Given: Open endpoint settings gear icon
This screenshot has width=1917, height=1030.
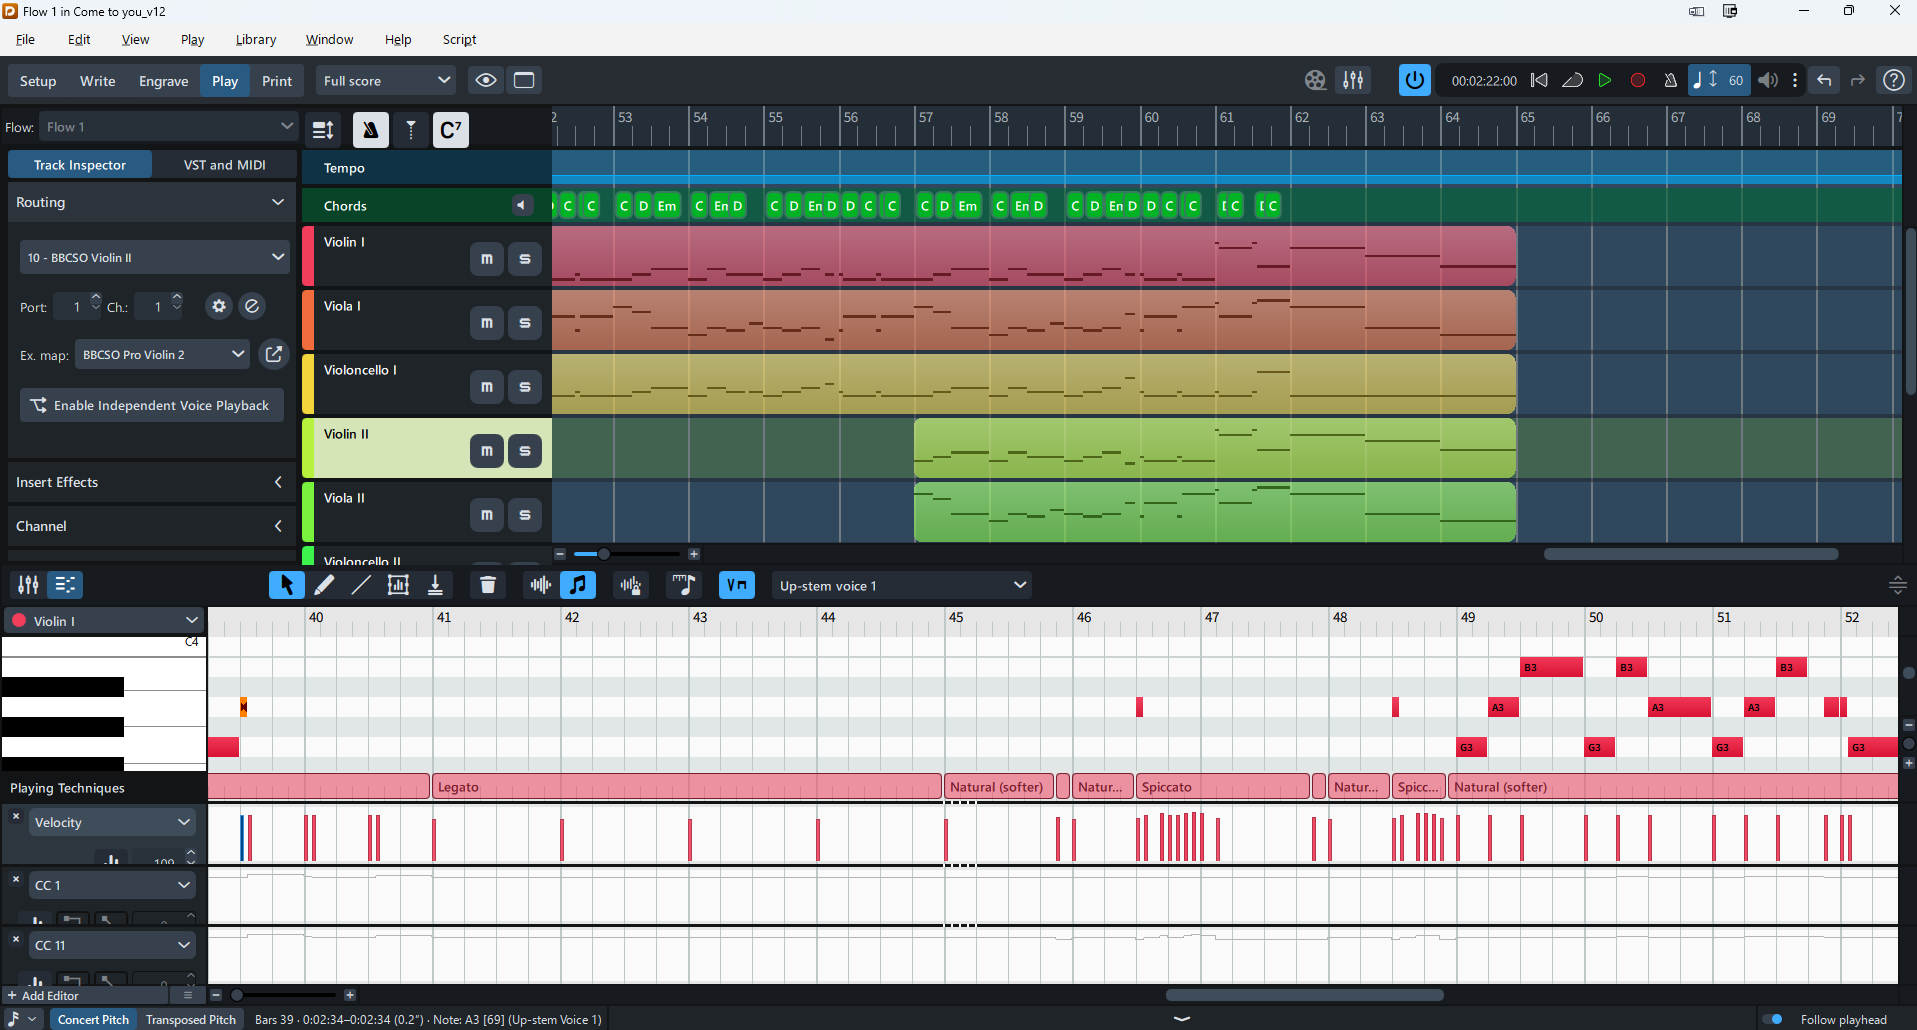Looking at the screenshot, I should 219,307.
